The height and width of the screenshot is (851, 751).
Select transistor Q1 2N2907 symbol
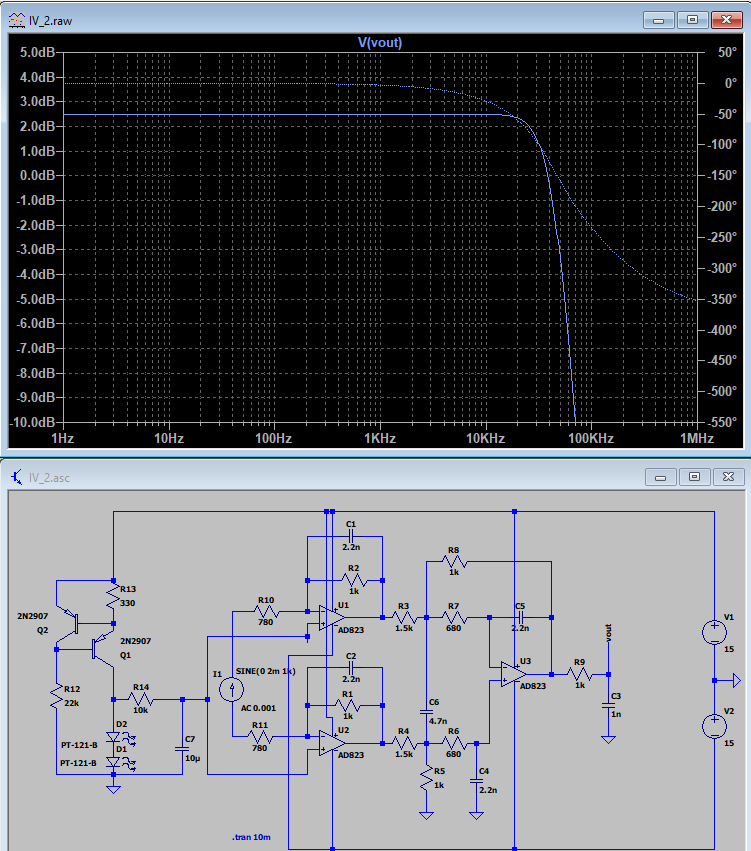point(101,648)
